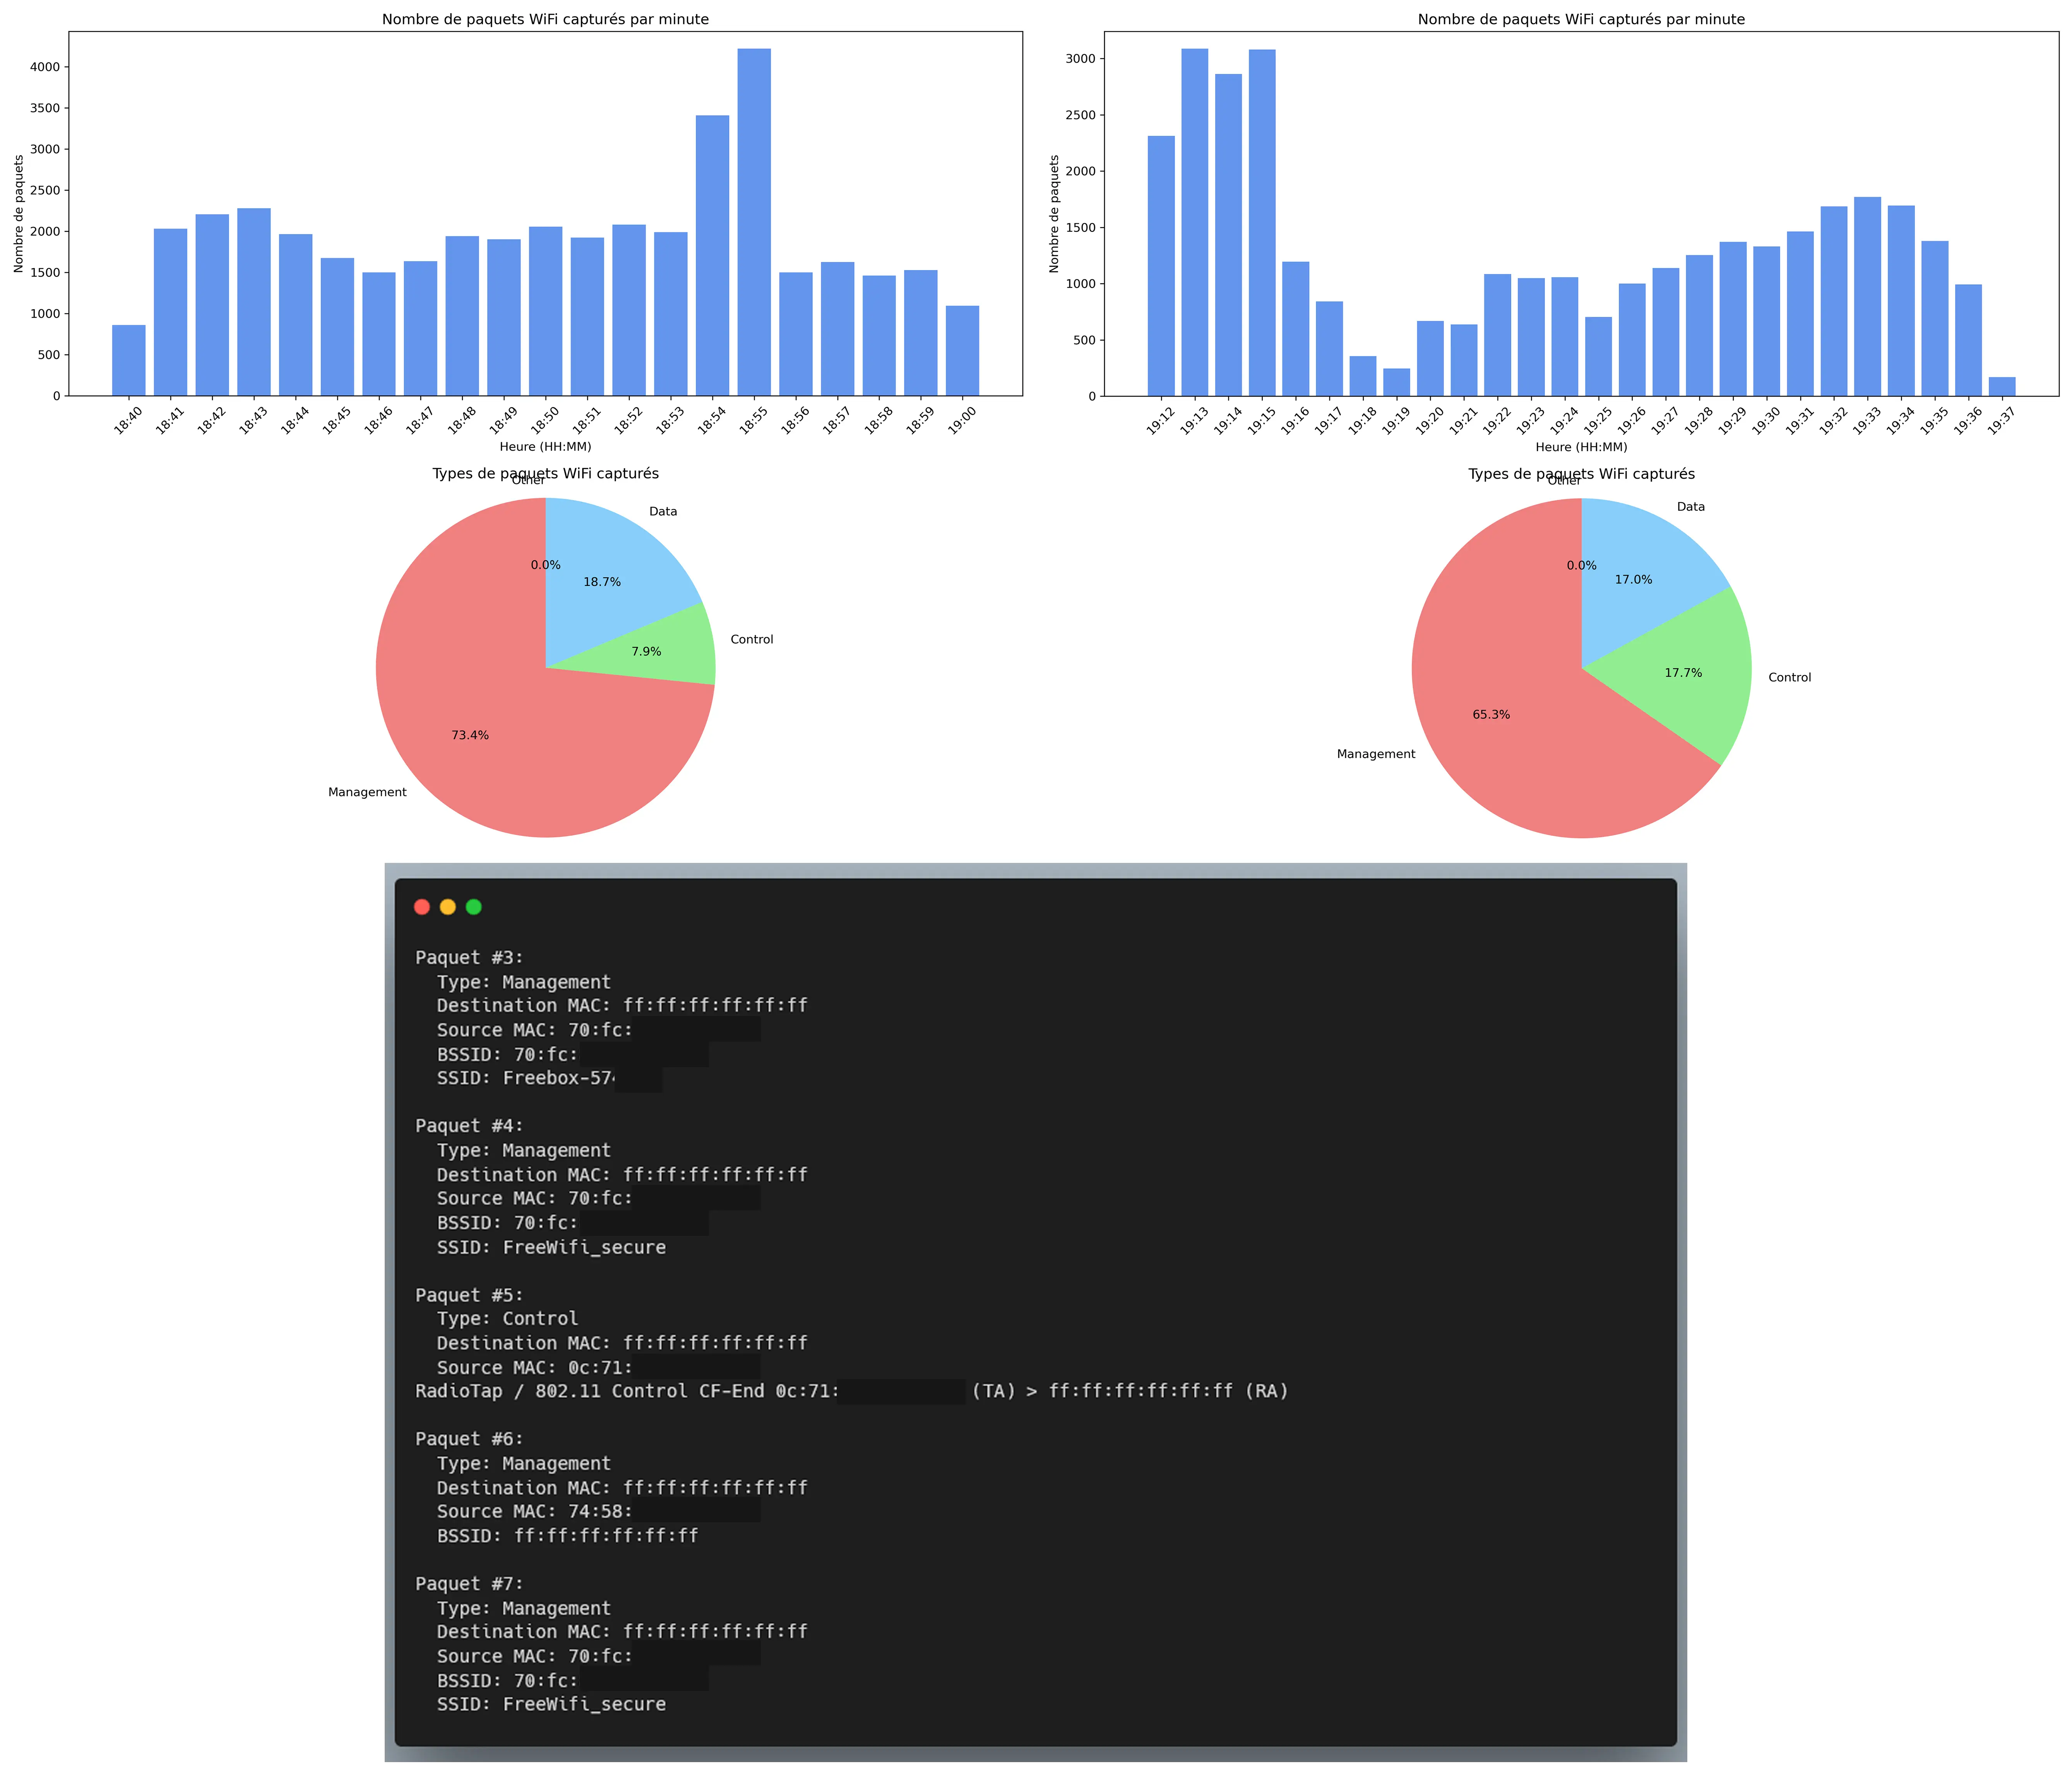Select the 19:00 bar in the bar chart
The height and width of the screenshot is (1766, 2072).
click(962, 351)
